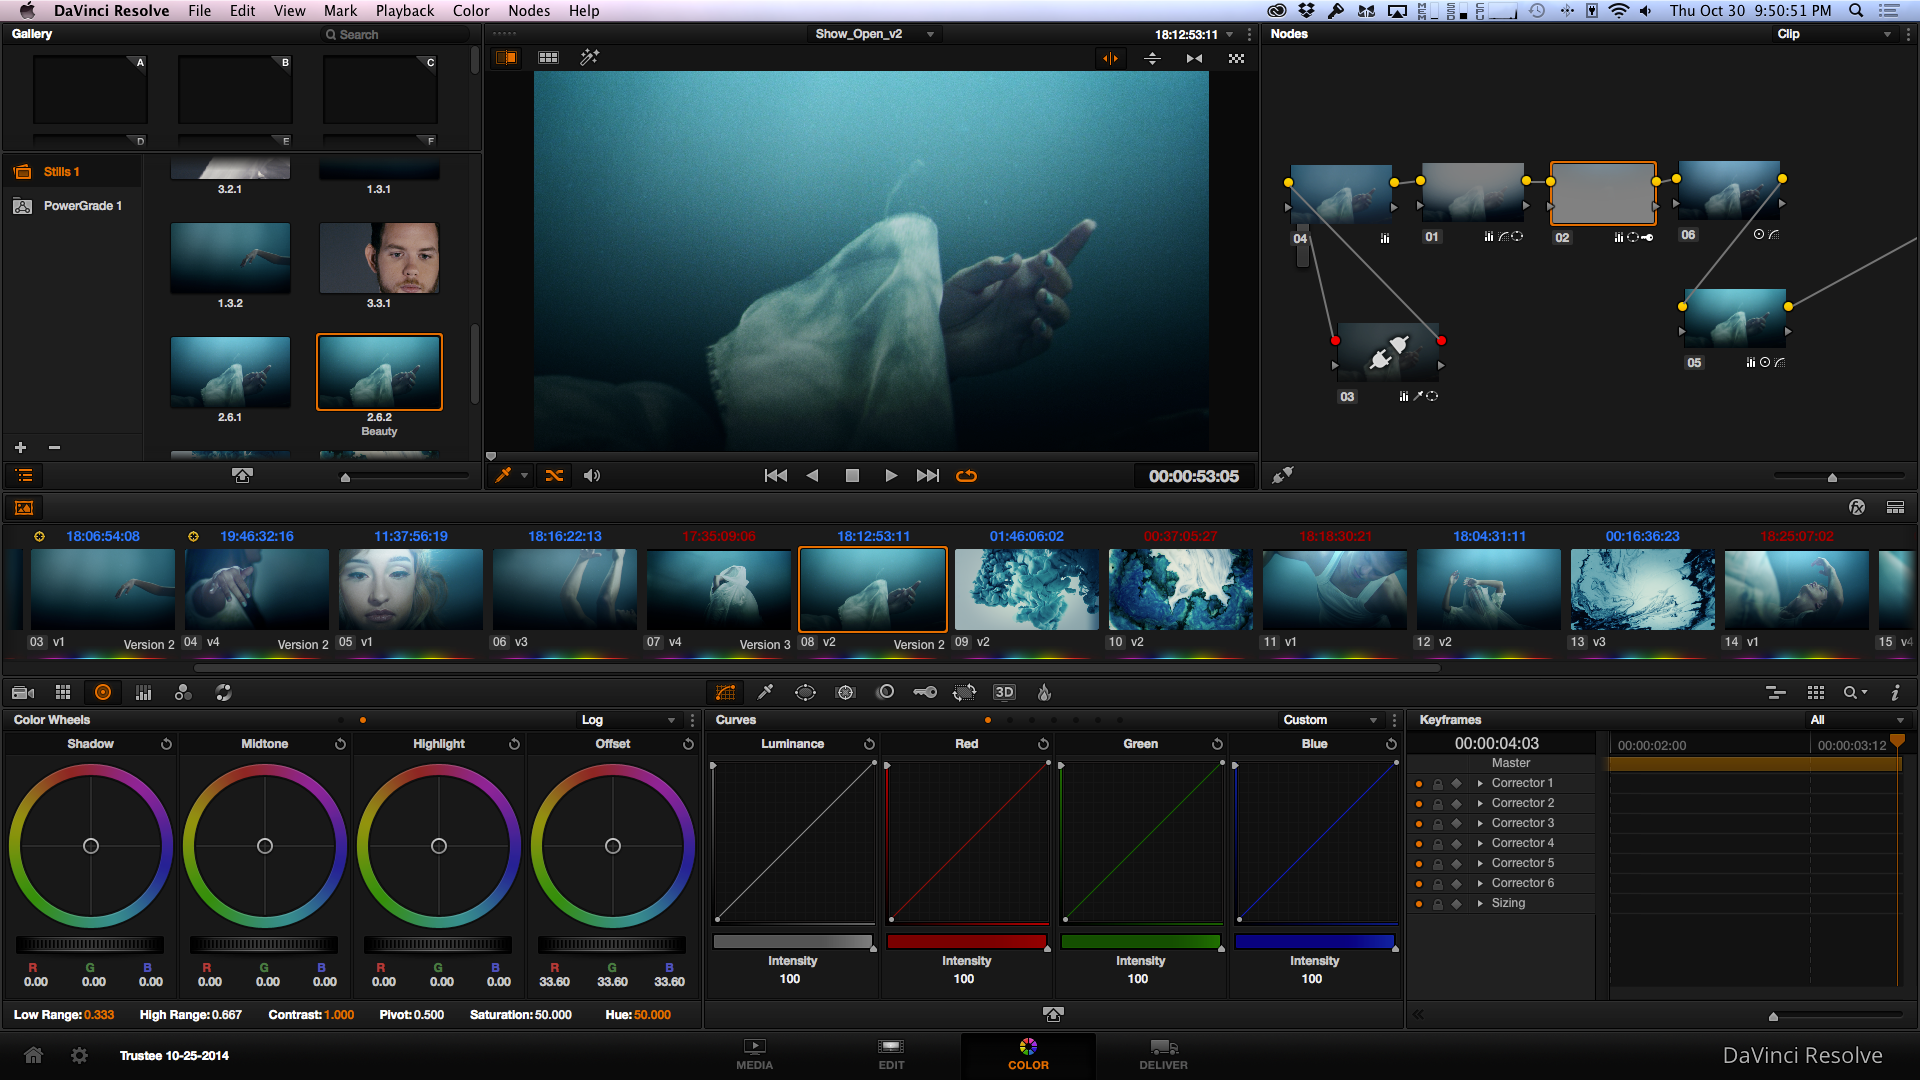The width and height of the screenshot is (1920, 1080).
Task: Open the Keyframes All dropdown
Action: pyautogui.click(x=1857, y=720)
